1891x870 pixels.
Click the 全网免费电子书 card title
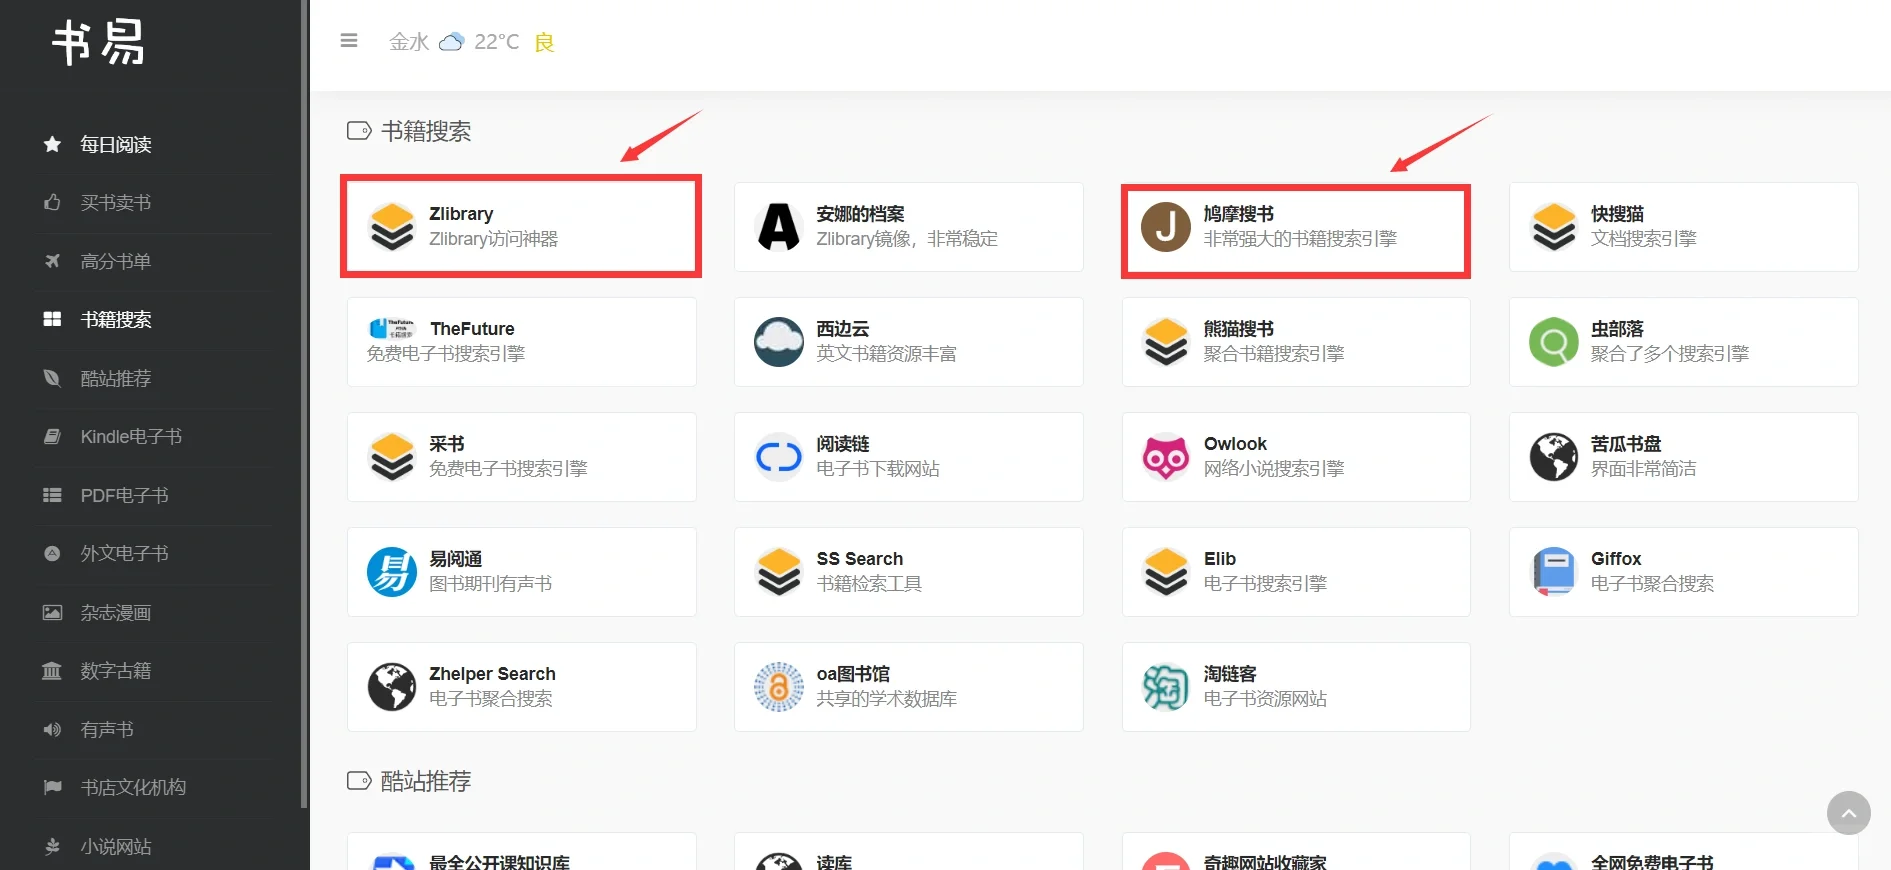1652,862
